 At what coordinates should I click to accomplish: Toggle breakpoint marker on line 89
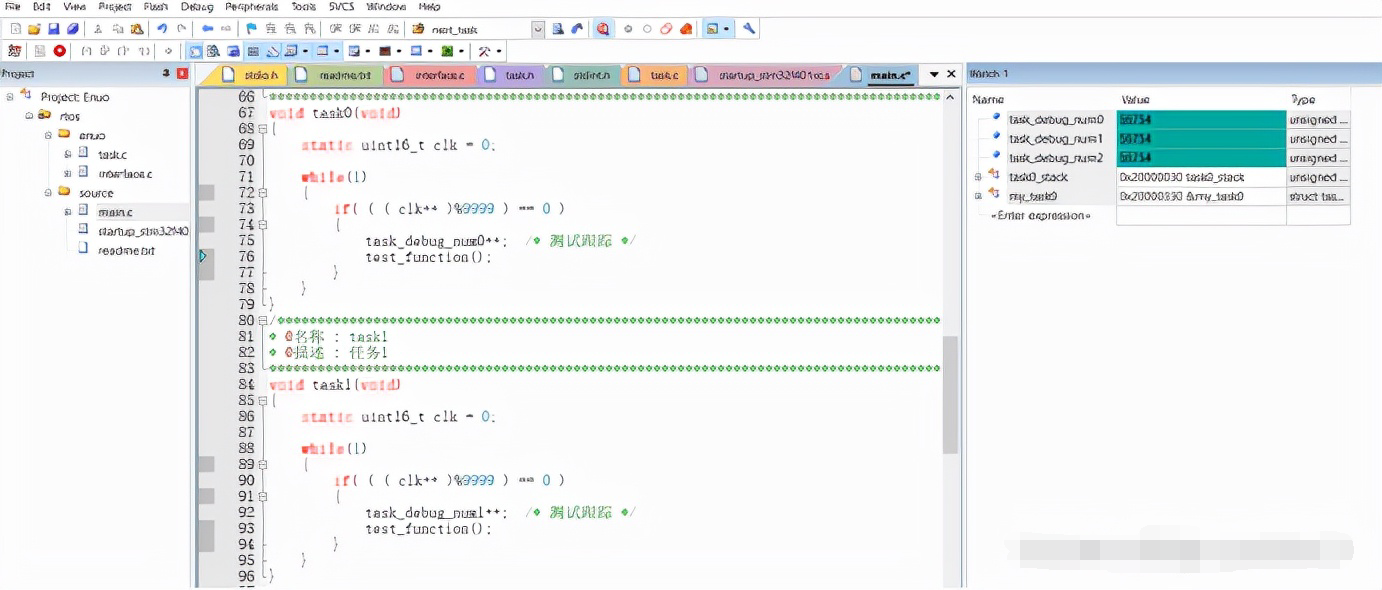tap(206, 465)
